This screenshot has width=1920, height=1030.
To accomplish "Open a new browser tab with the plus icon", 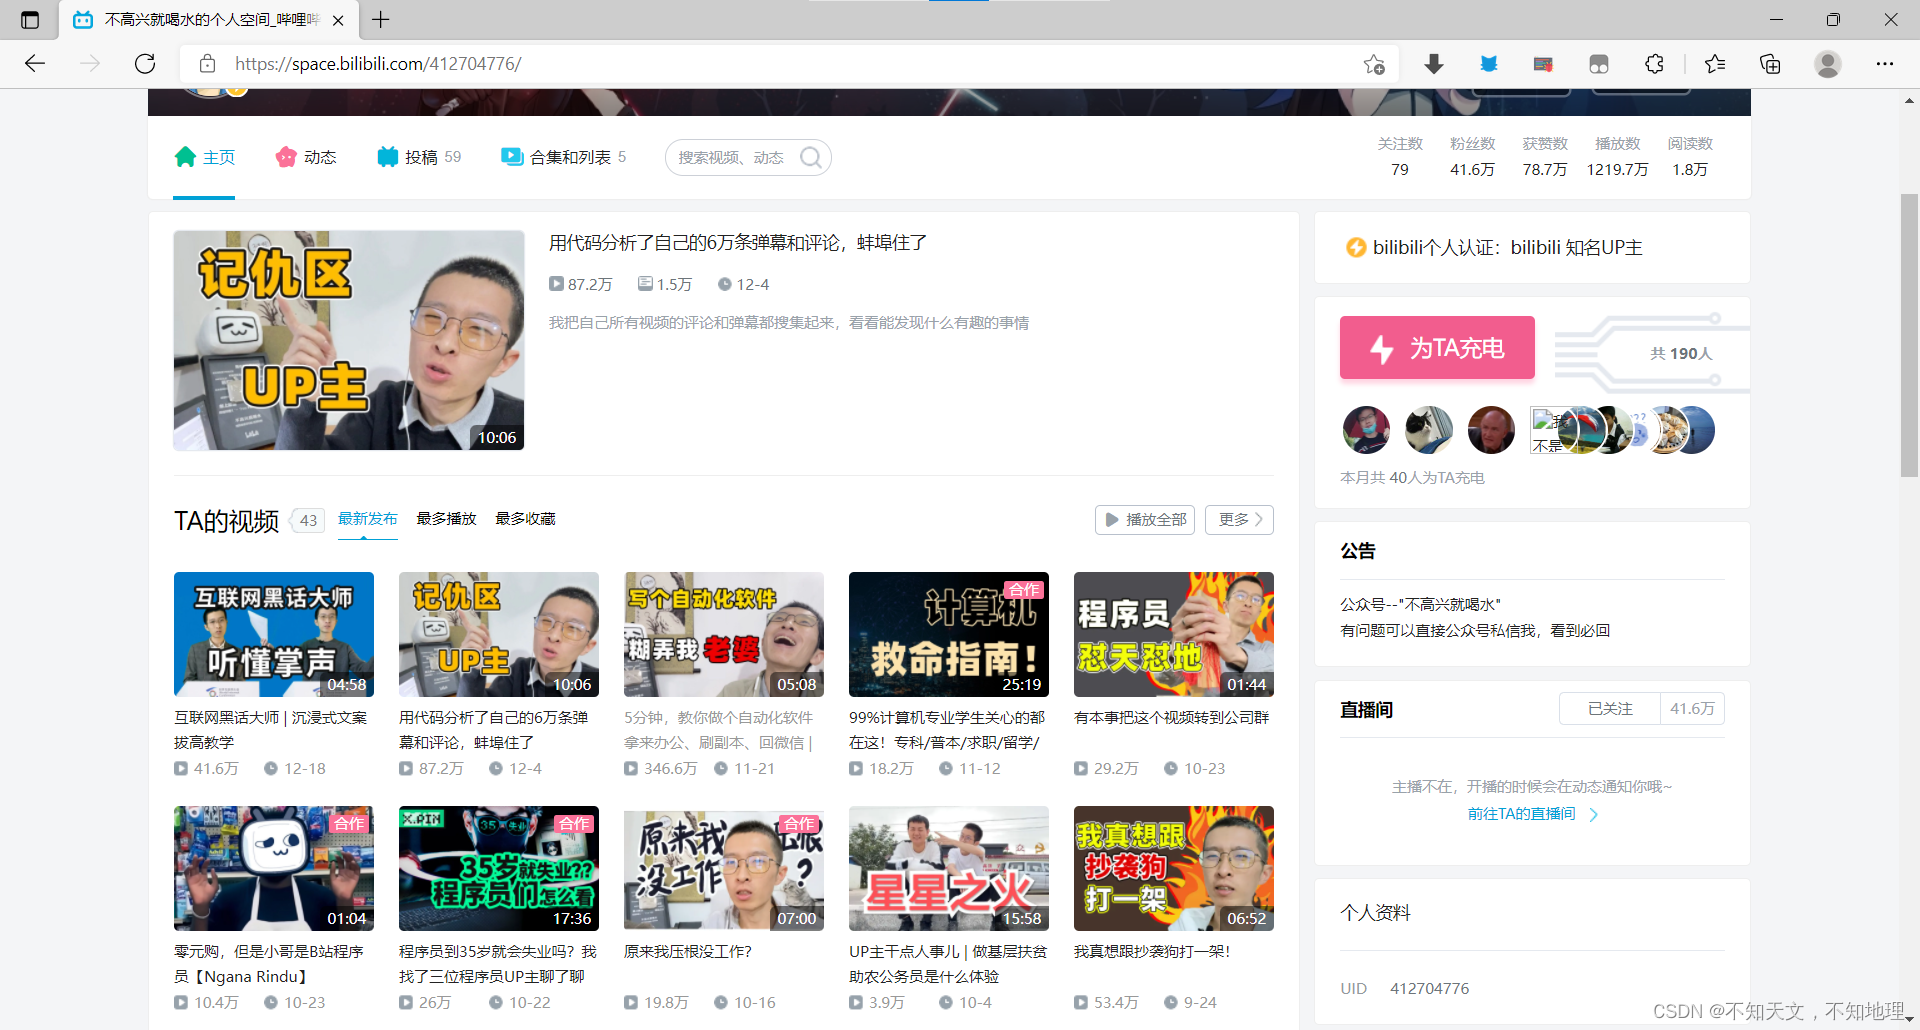I will tap(381, 20).
